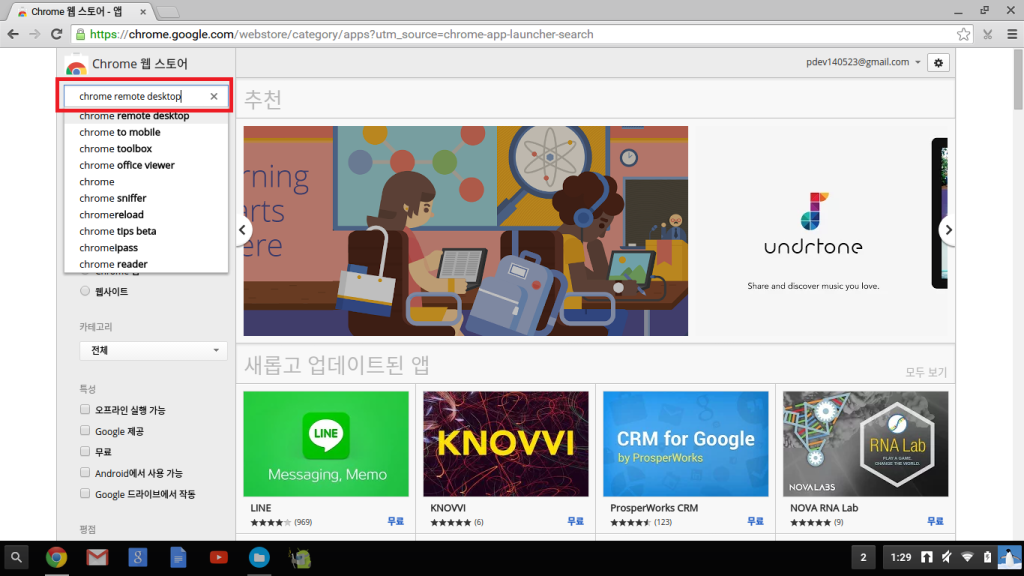Image resolution: width=1024 pixels, height=576 pixels.
Task: Launch Chrome browser from the shelf
Action: (x=56, y=558)
